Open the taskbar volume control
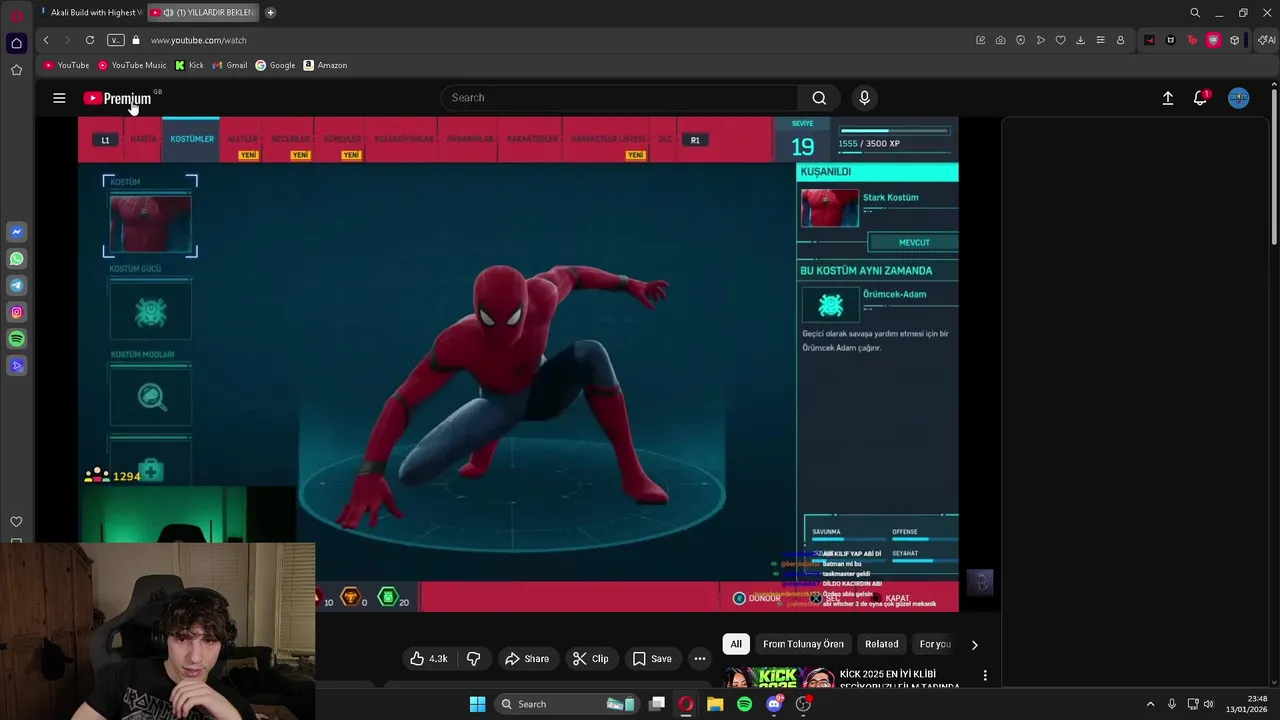This screenshot has height=720, width=1280. pos(1208,704)
